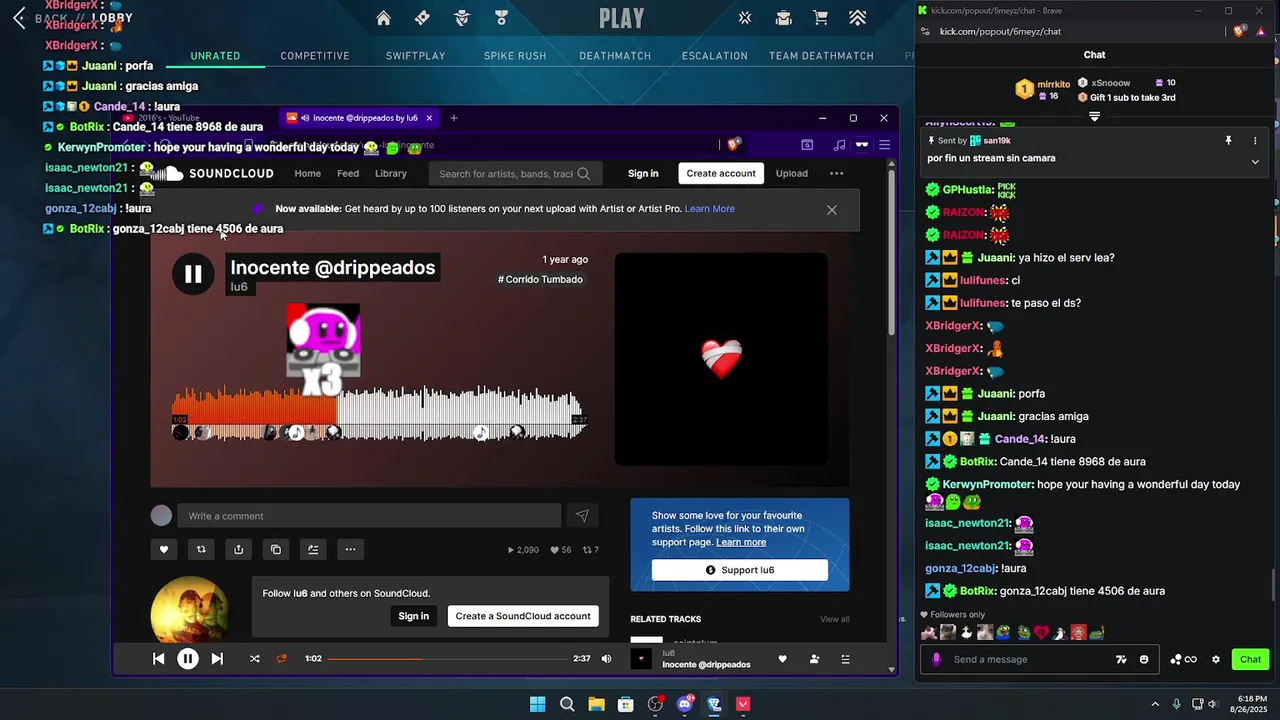Unpin the pinned message via pin icon
The height and width of the screenshot is (720, 1280).
[x=1229, y=141]
